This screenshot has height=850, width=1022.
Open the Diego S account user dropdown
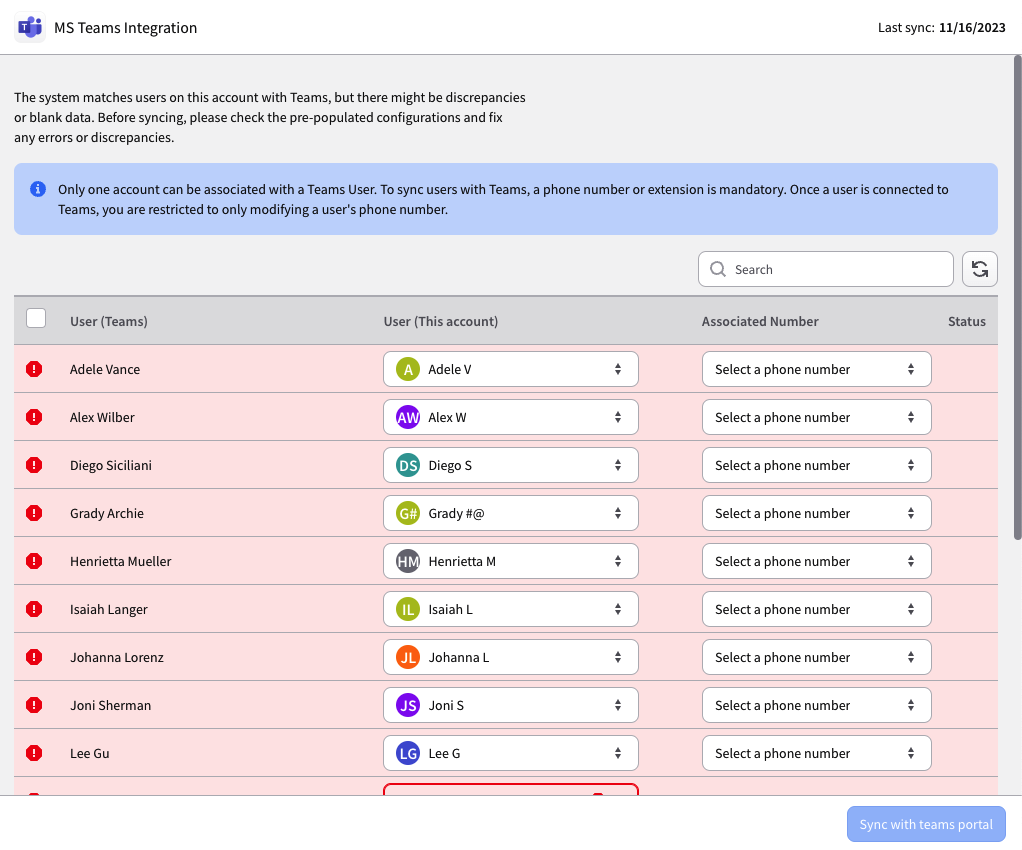point(510,465)
